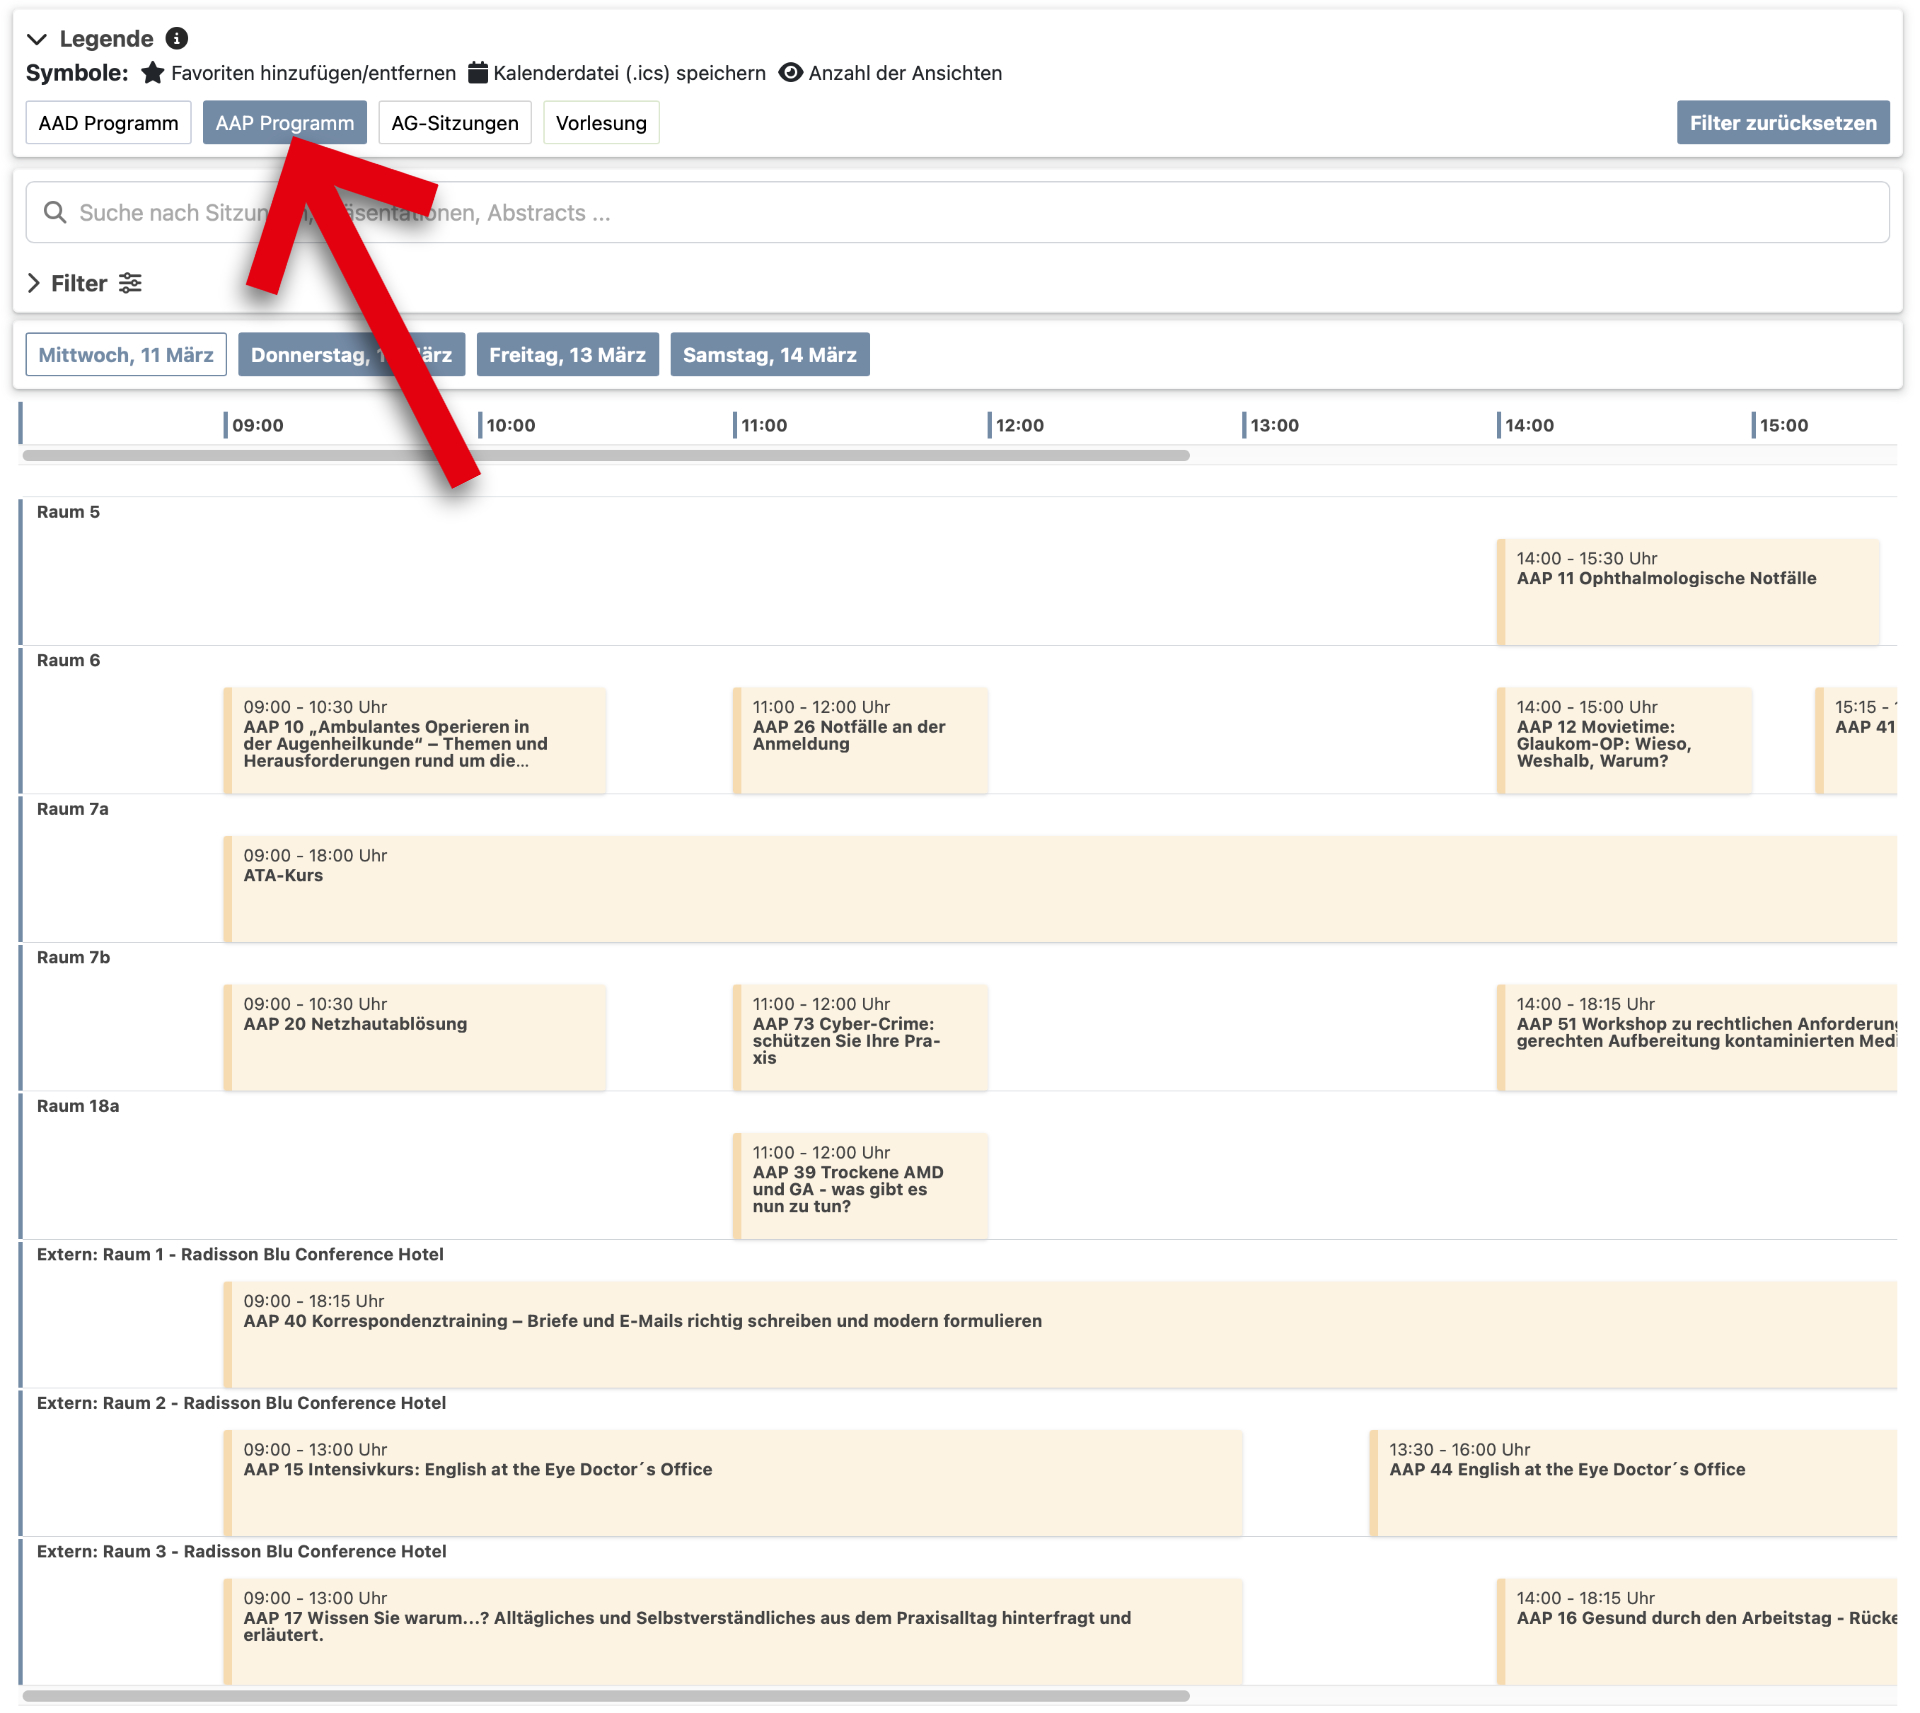Select the Samstag, 14 März tab
The width and height of the screenshot is (1920, 1713).
pyautogui.click(x=769, y=355)
